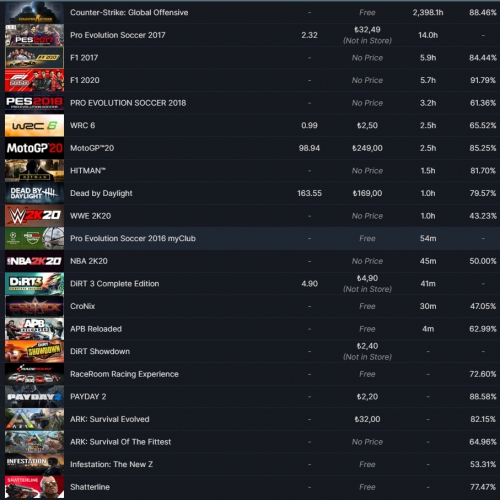Click the MotoGP™20 title text
The image size is (500, 500).
point(92,148)
